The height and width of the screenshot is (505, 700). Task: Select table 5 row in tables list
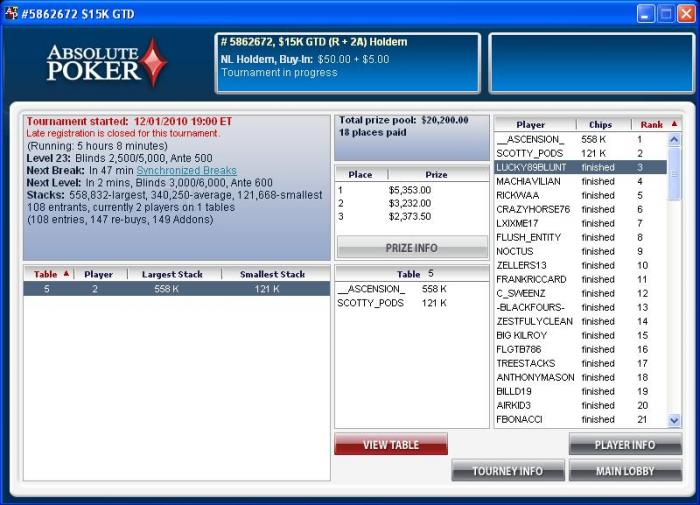pyautogui.click(x=177, y=289)
